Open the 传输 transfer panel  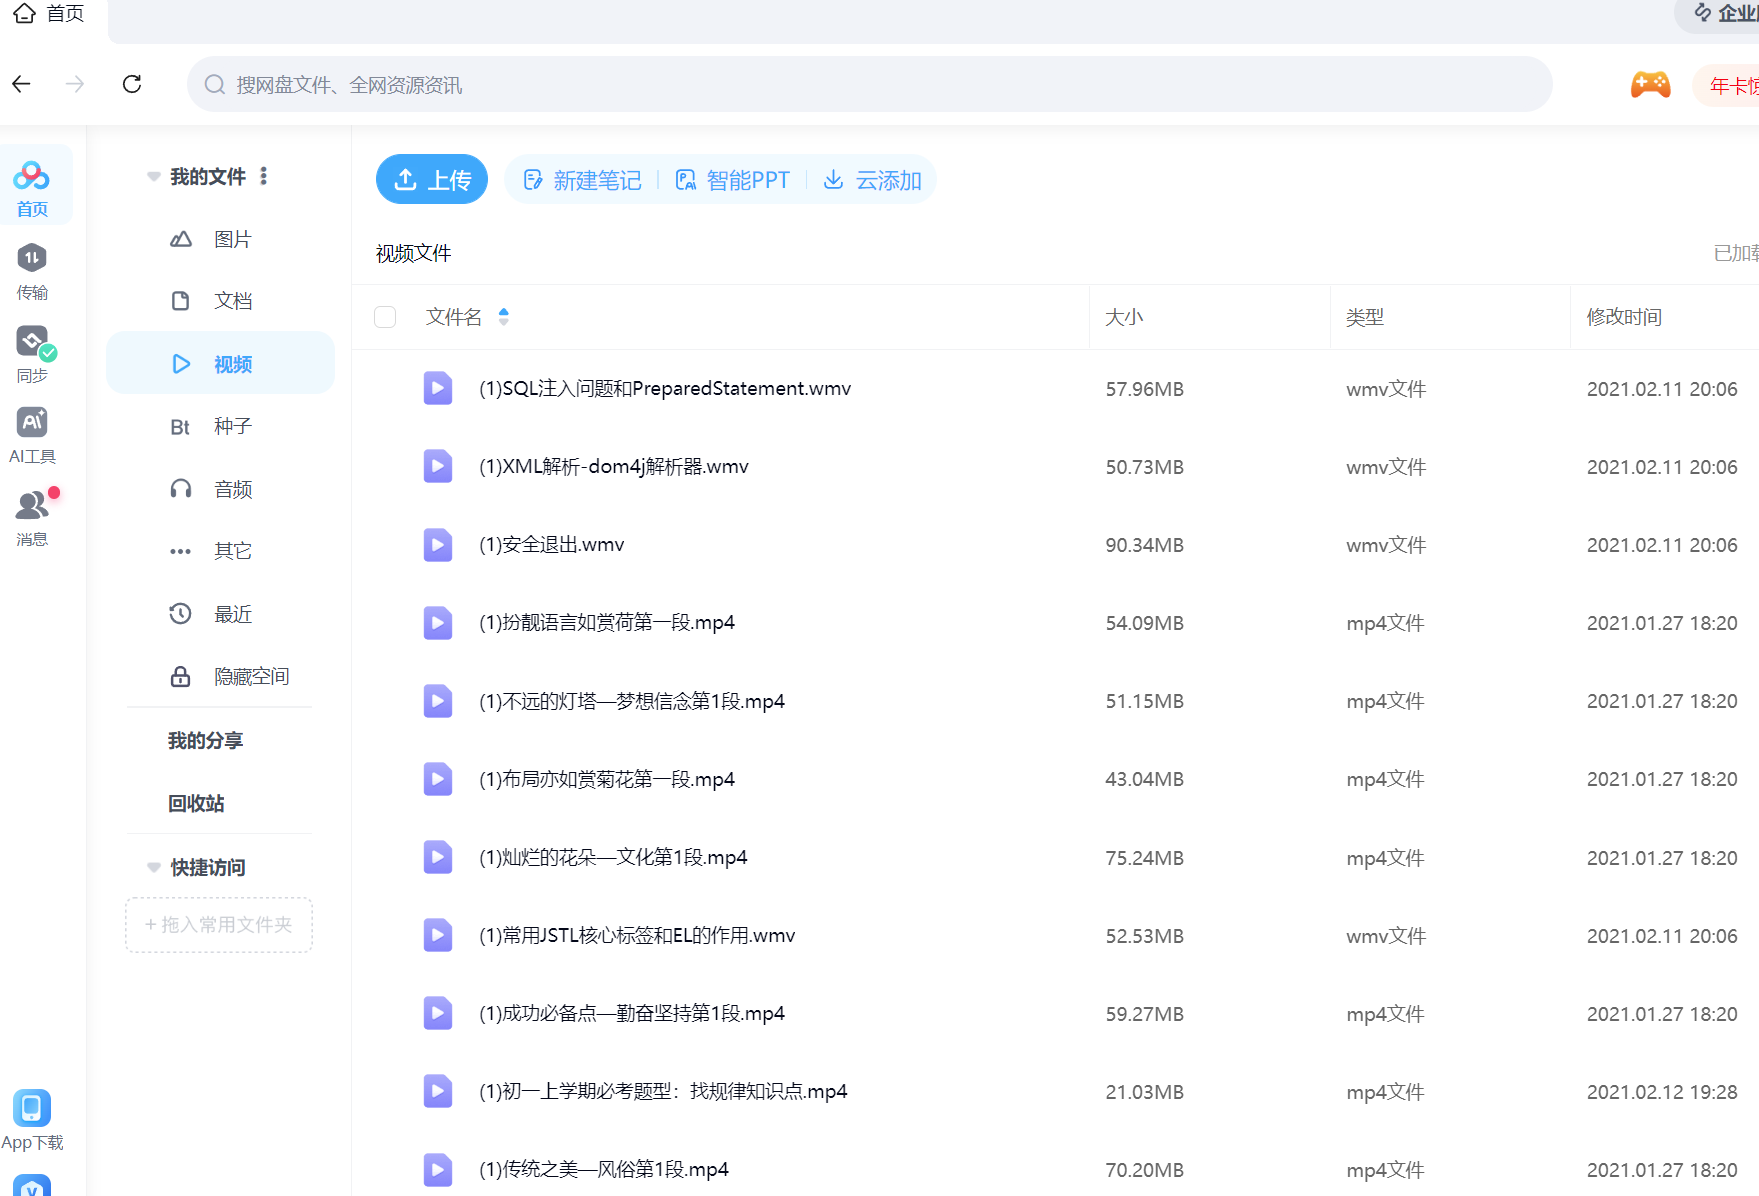(31, 271)
